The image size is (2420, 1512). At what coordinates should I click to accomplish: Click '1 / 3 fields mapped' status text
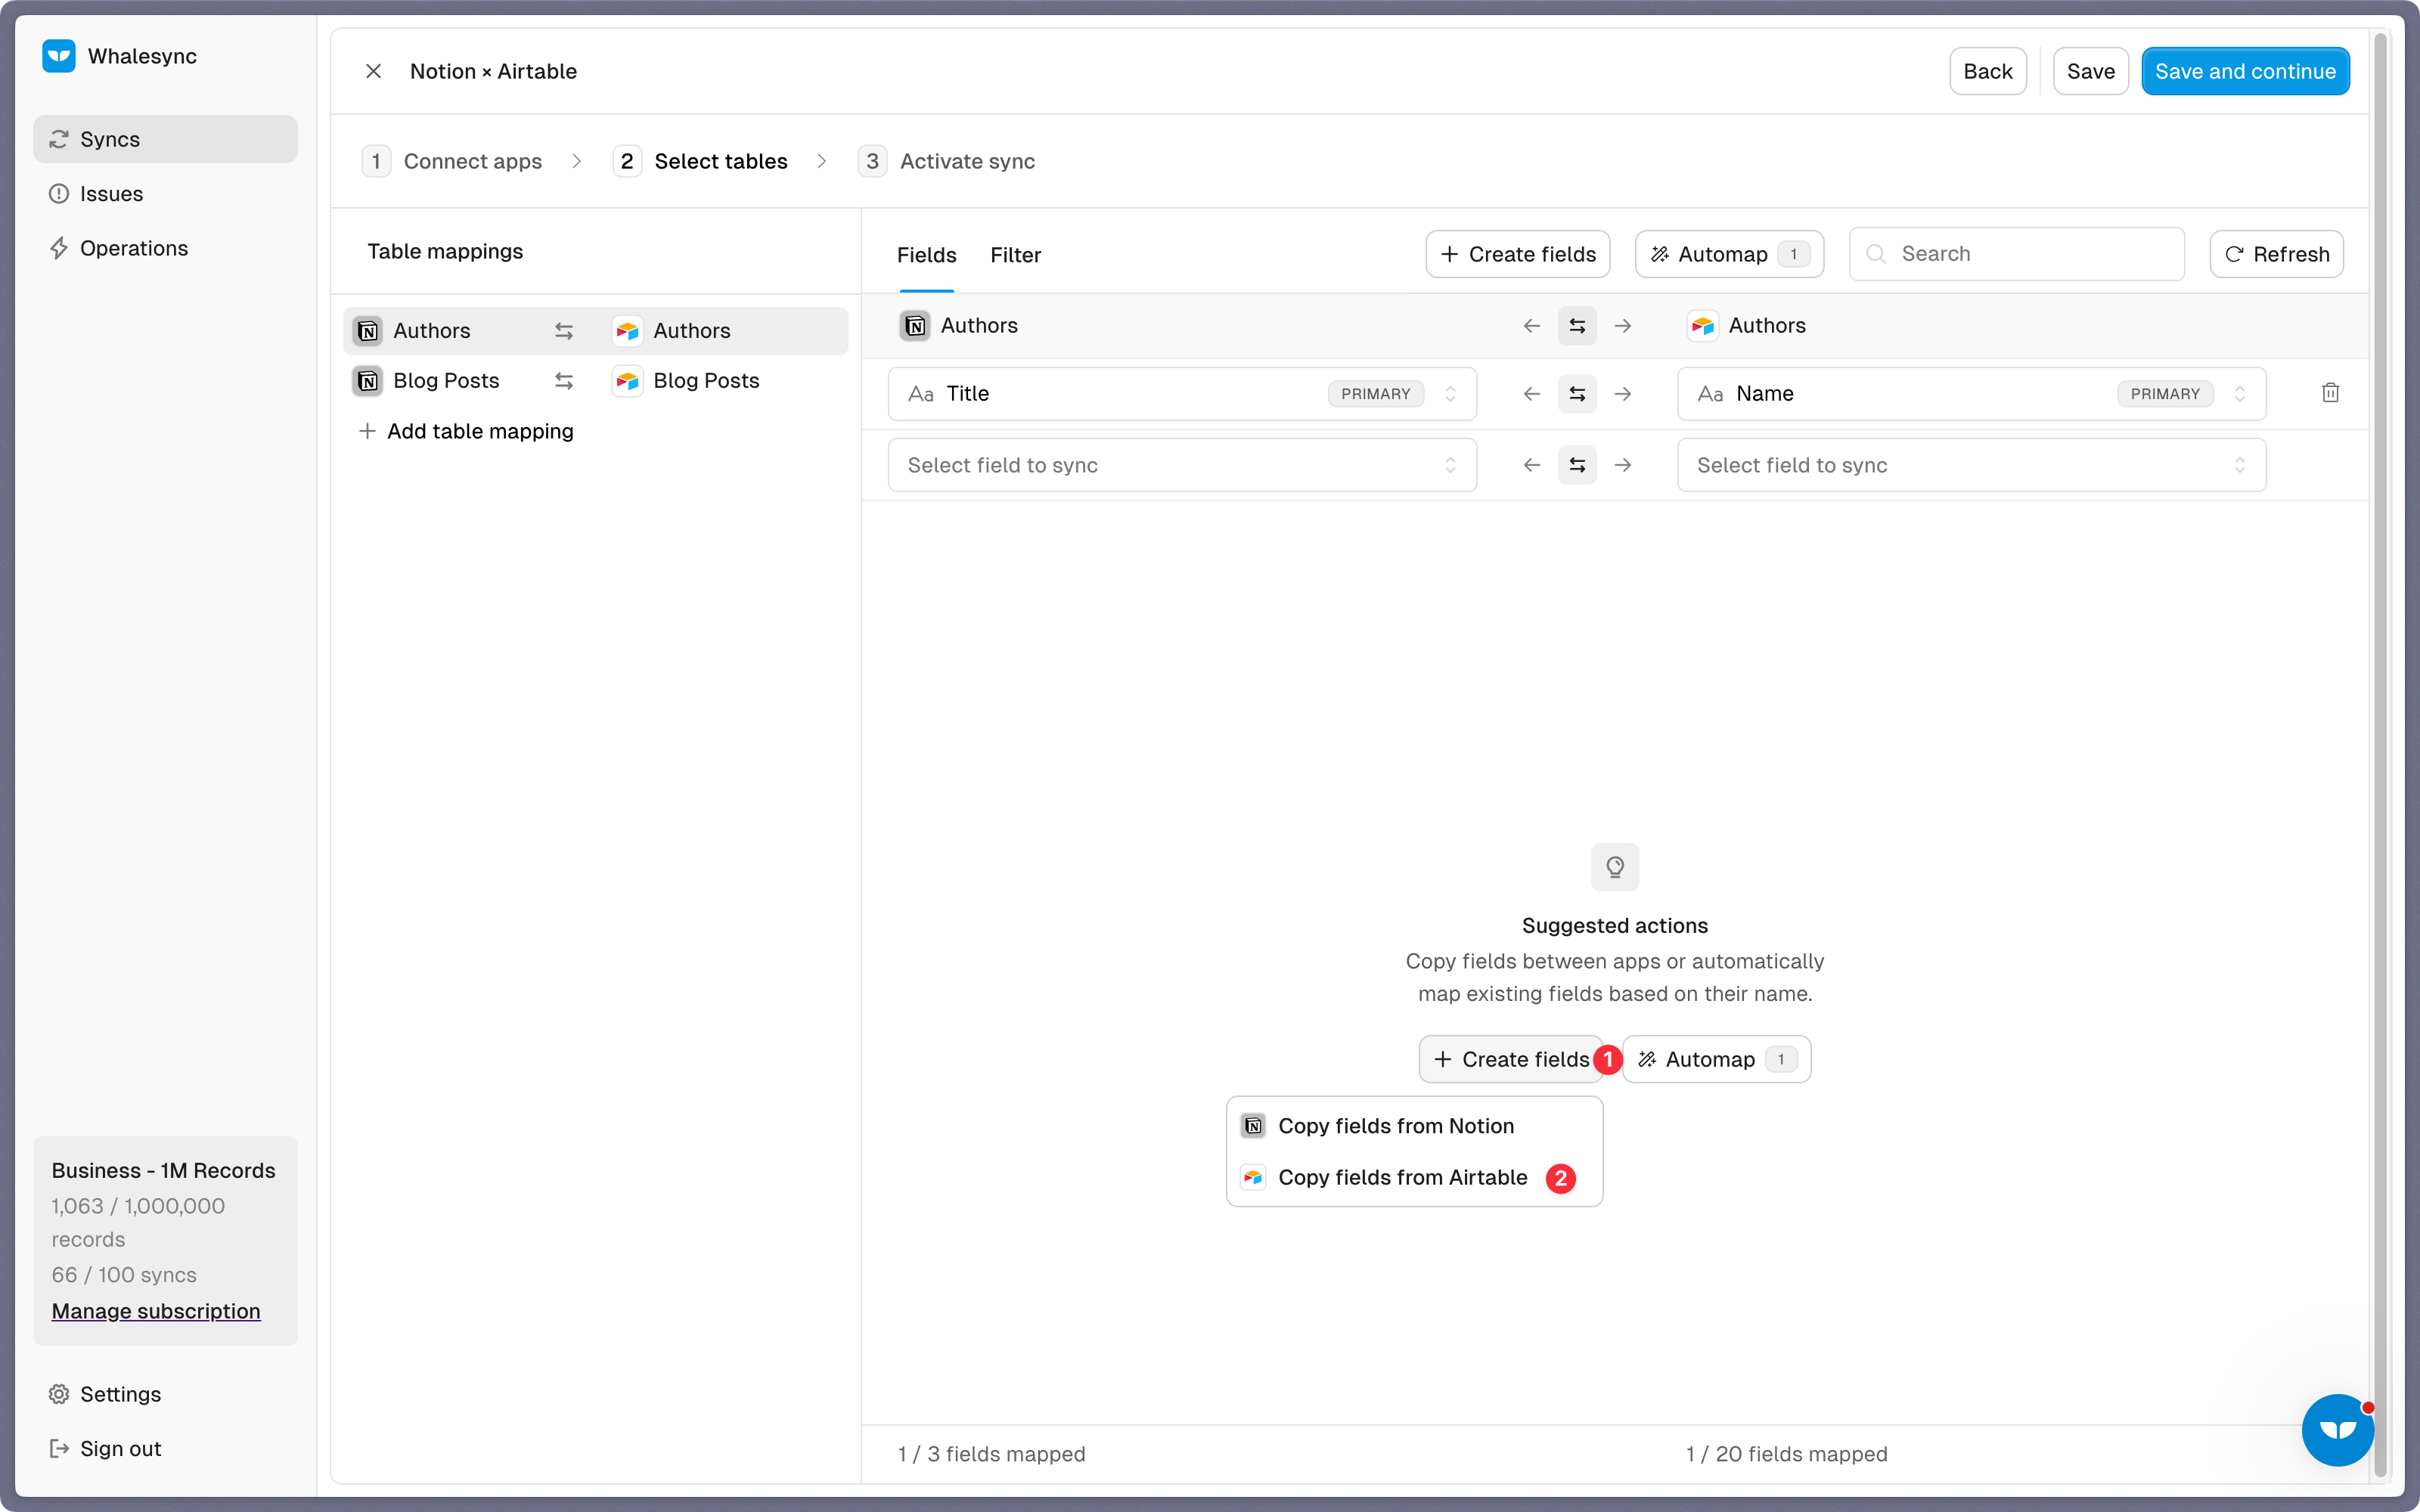[991, 1454]
